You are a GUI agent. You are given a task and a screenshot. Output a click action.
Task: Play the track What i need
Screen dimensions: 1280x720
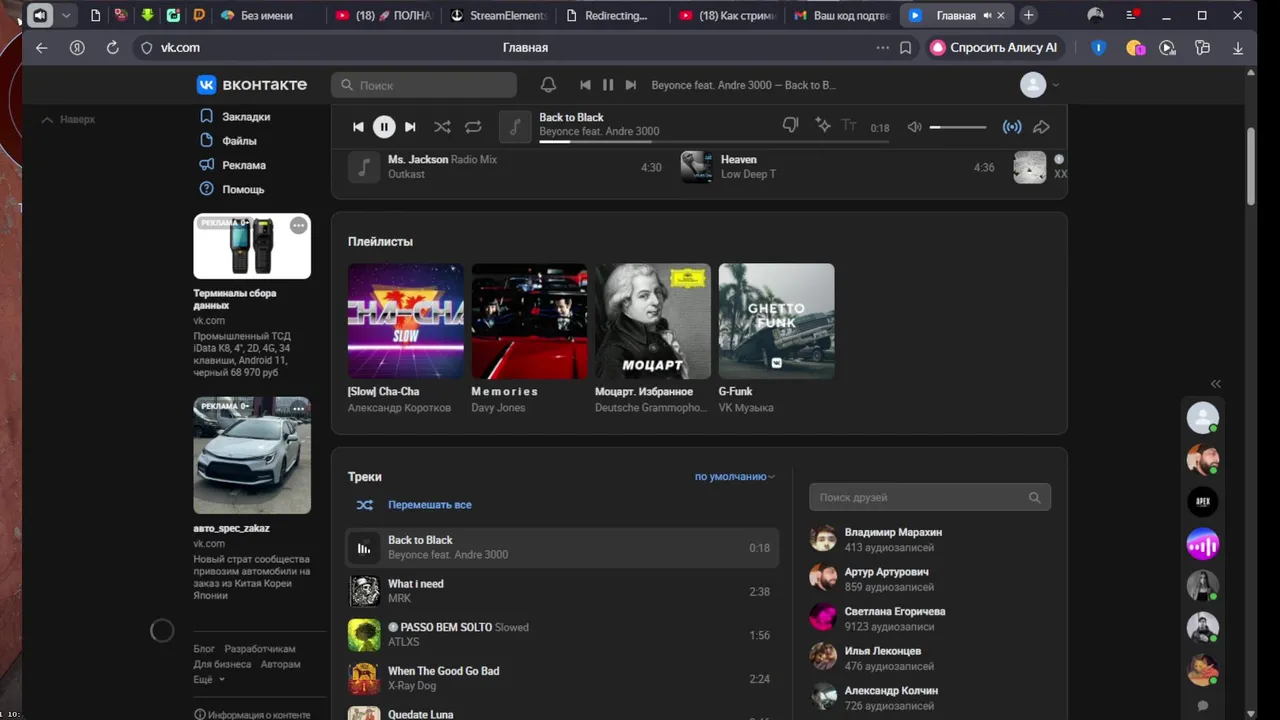(x=561, y=591)
